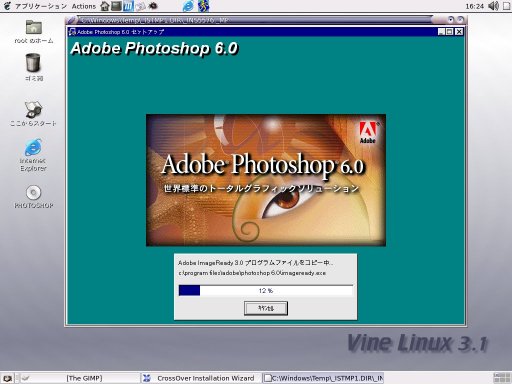Click the show desktop button in bottom panel
Viewport: 512px width, 384px height.
pyautogui.click(x=7, y=378)
